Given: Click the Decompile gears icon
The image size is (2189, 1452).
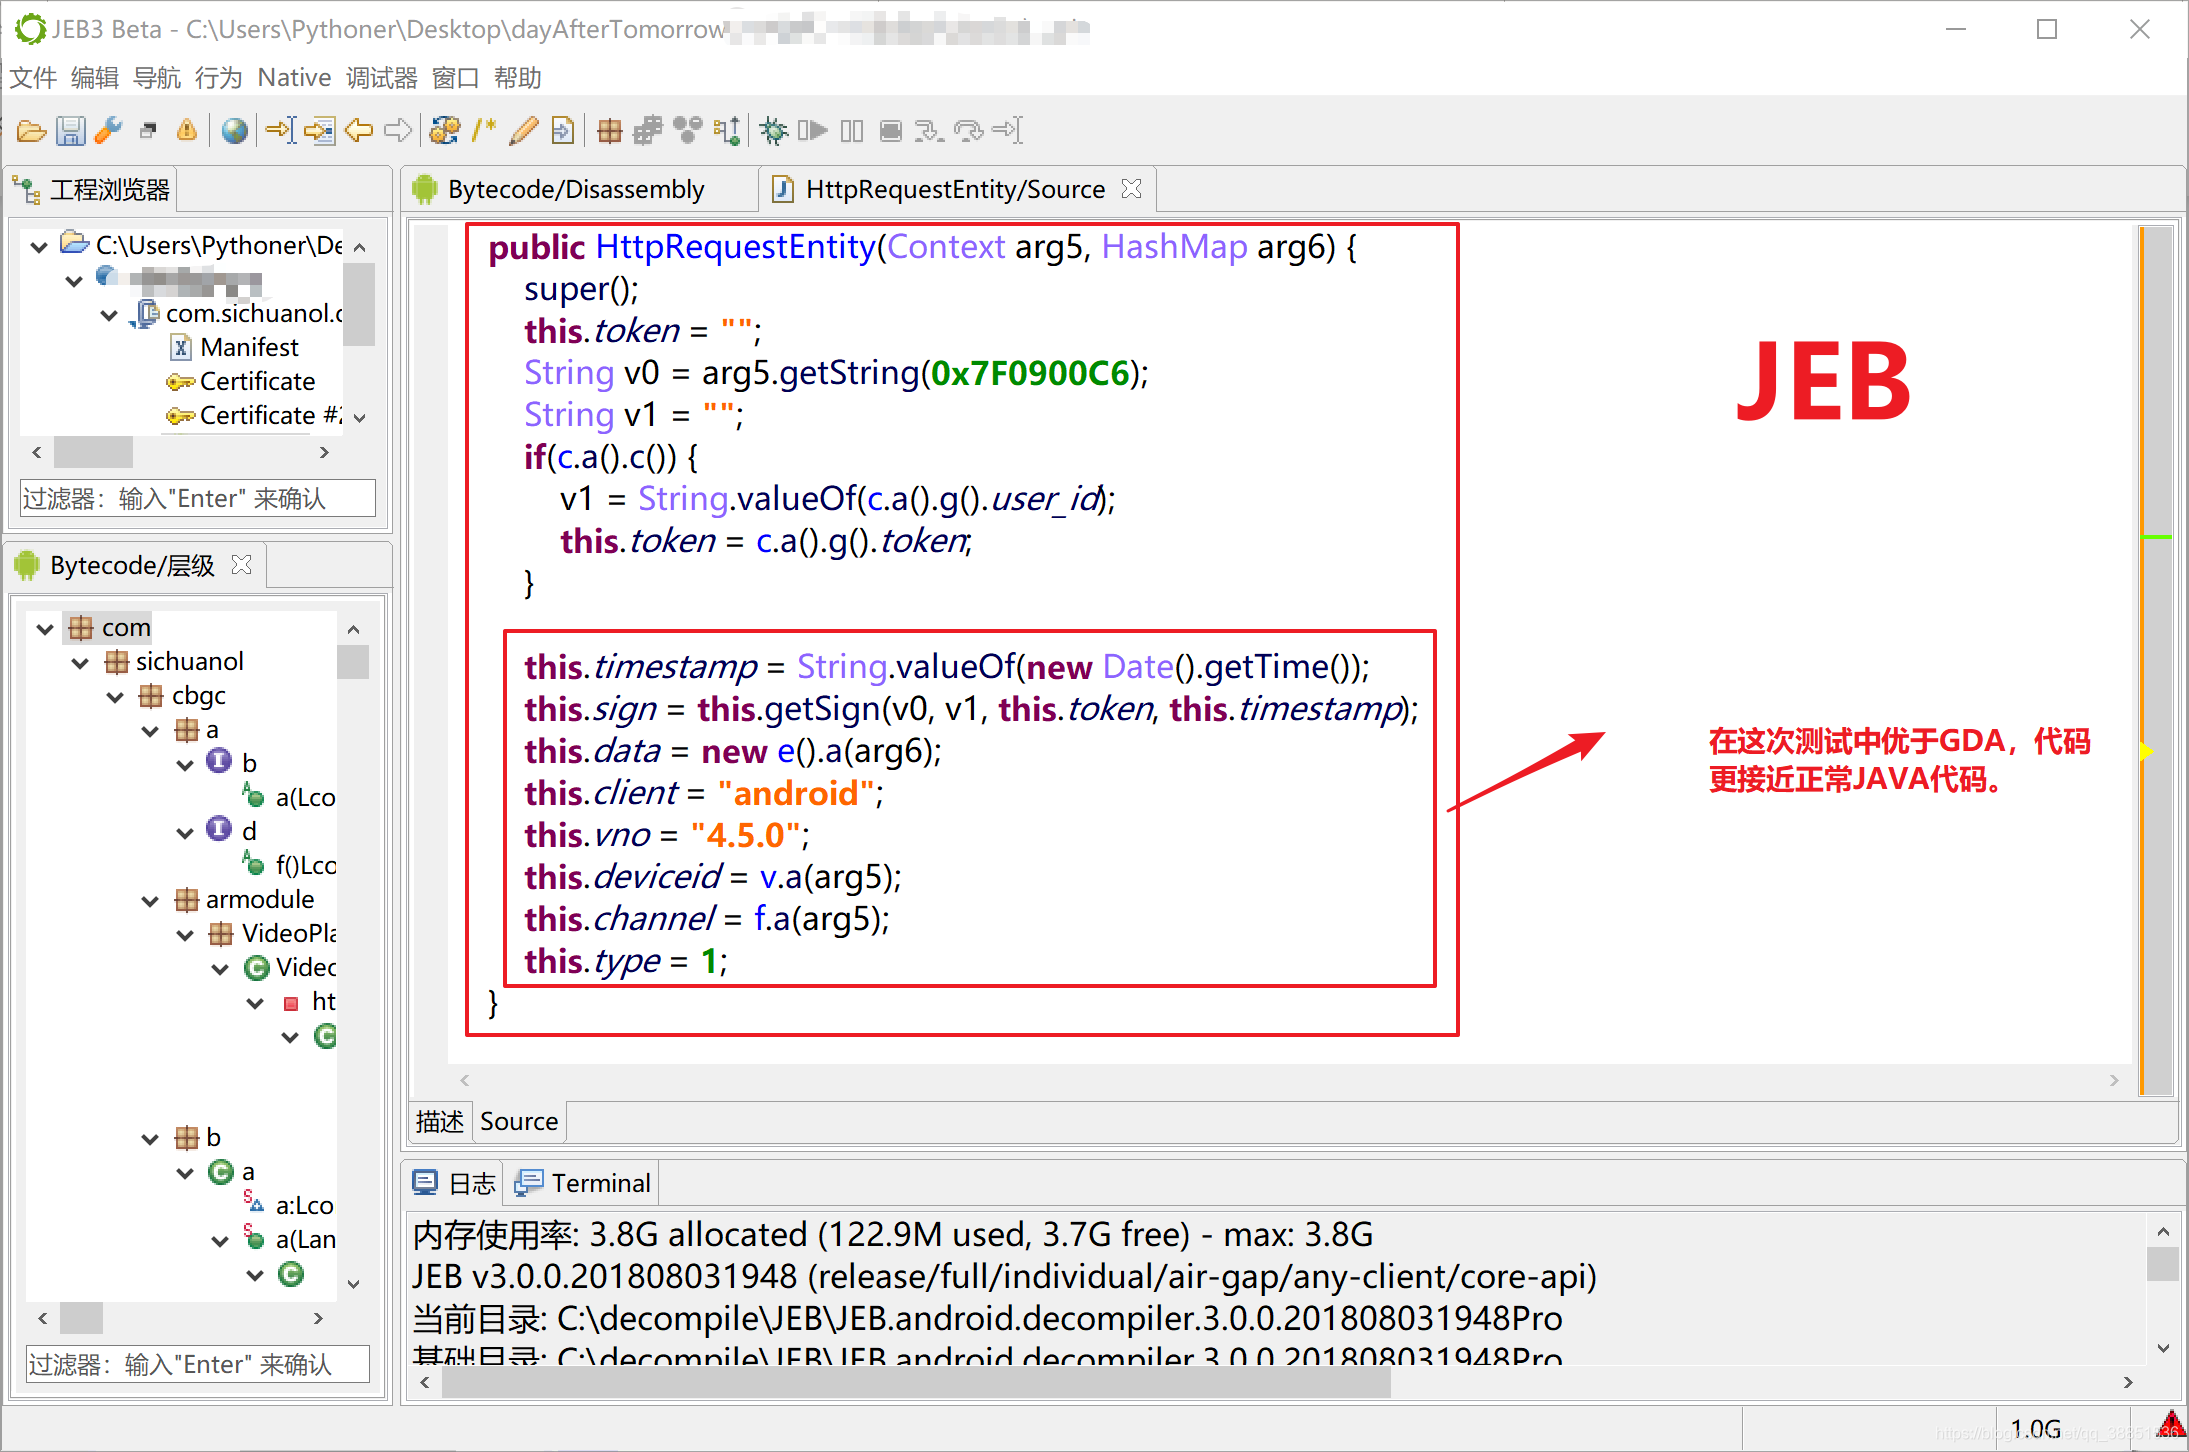Looking at the screenshot, I should (x=445, y=131).
